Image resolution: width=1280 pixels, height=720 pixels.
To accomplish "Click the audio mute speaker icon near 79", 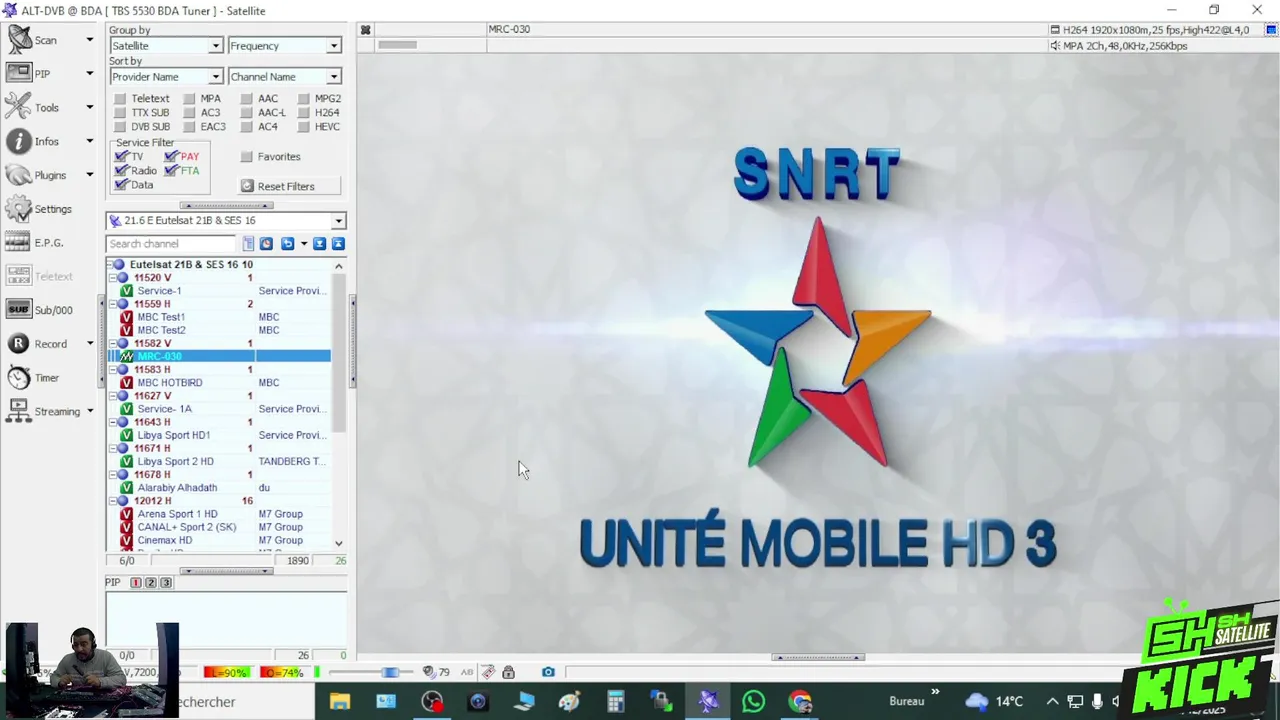I will 429,672.
